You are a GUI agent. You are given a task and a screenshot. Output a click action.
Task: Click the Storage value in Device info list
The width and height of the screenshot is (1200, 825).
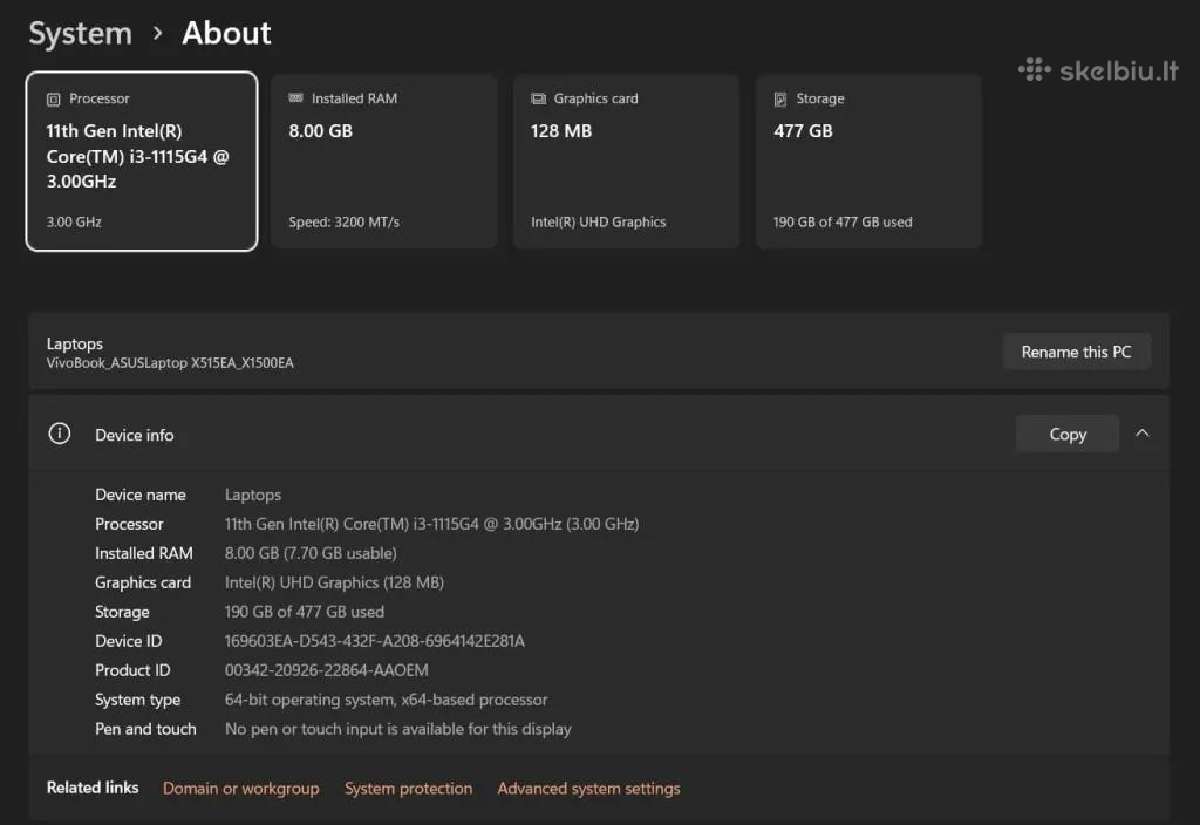pyautogui.click(x=304, y=612)
